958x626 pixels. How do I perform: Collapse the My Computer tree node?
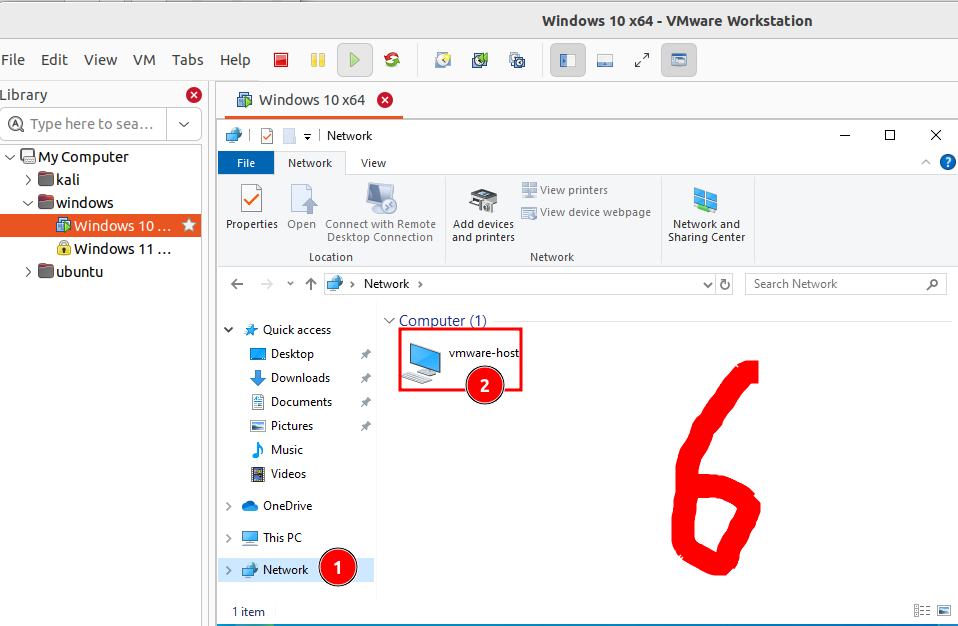(10, 157)
